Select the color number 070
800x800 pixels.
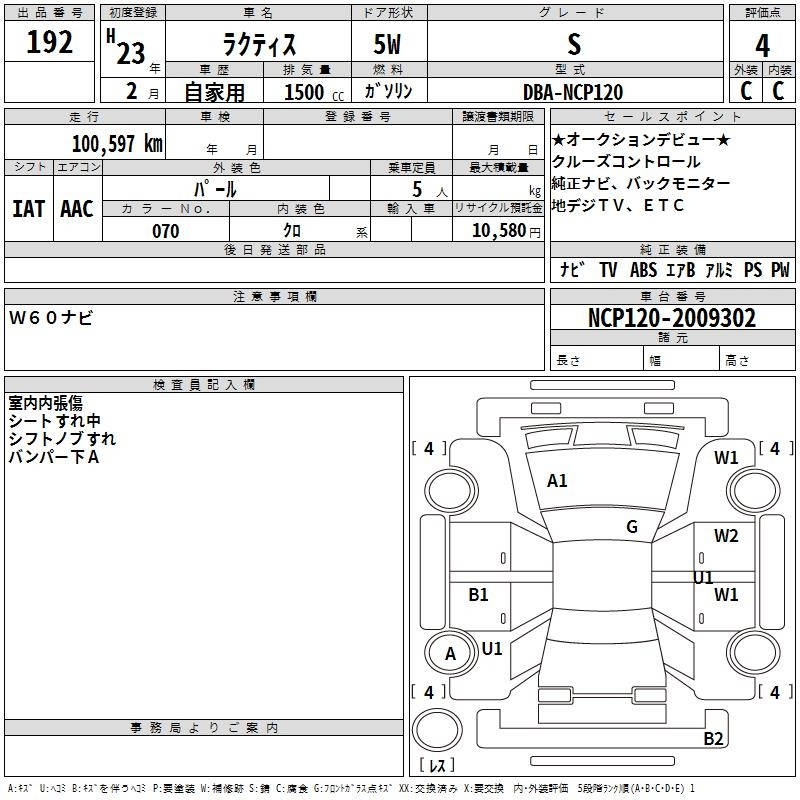coord(166,231)
